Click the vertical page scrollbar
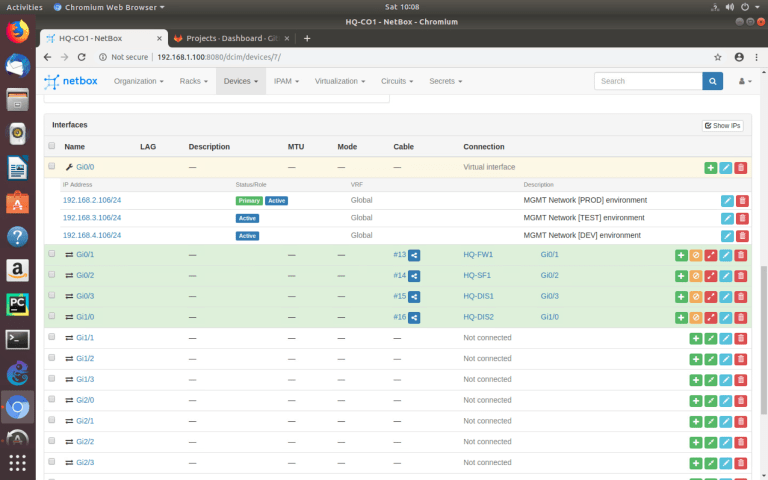Image resolution: width=768 pixels, height=480 pixels. pyautogui.click(x=764, y=340)
